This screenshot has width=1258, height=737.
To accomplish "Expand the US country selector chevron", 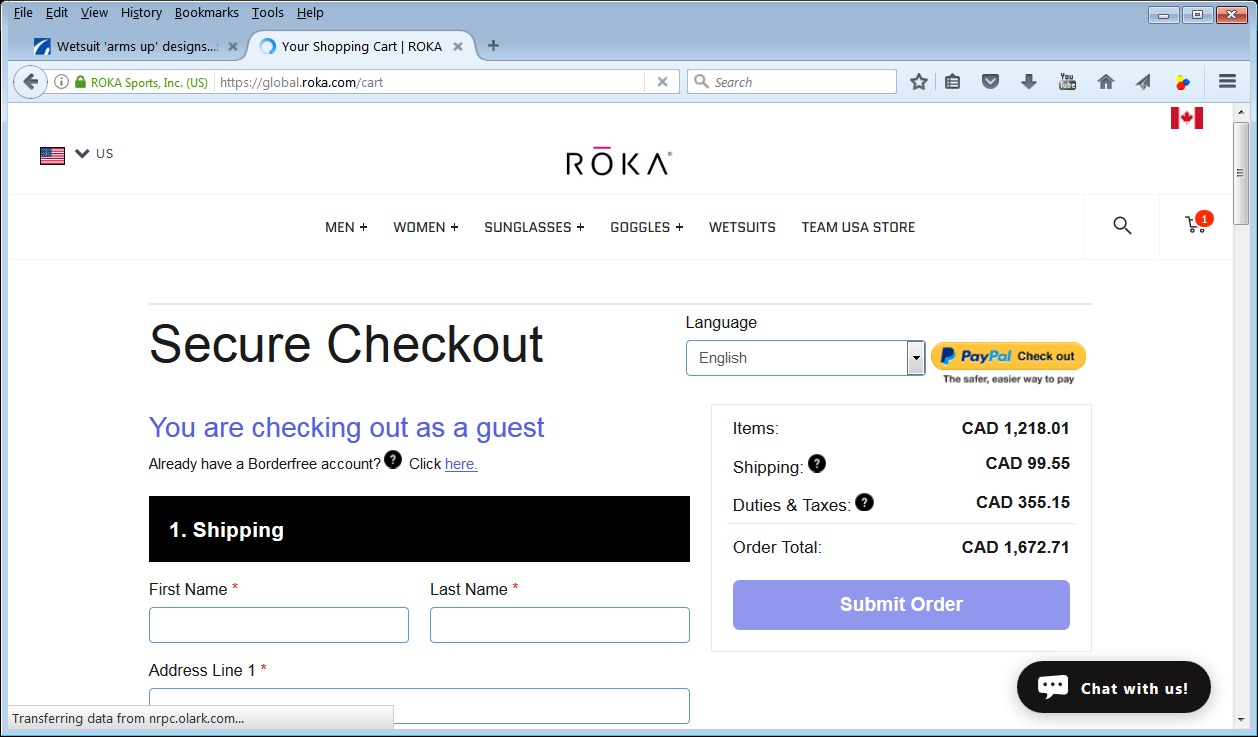I will [x=82, y=153].
